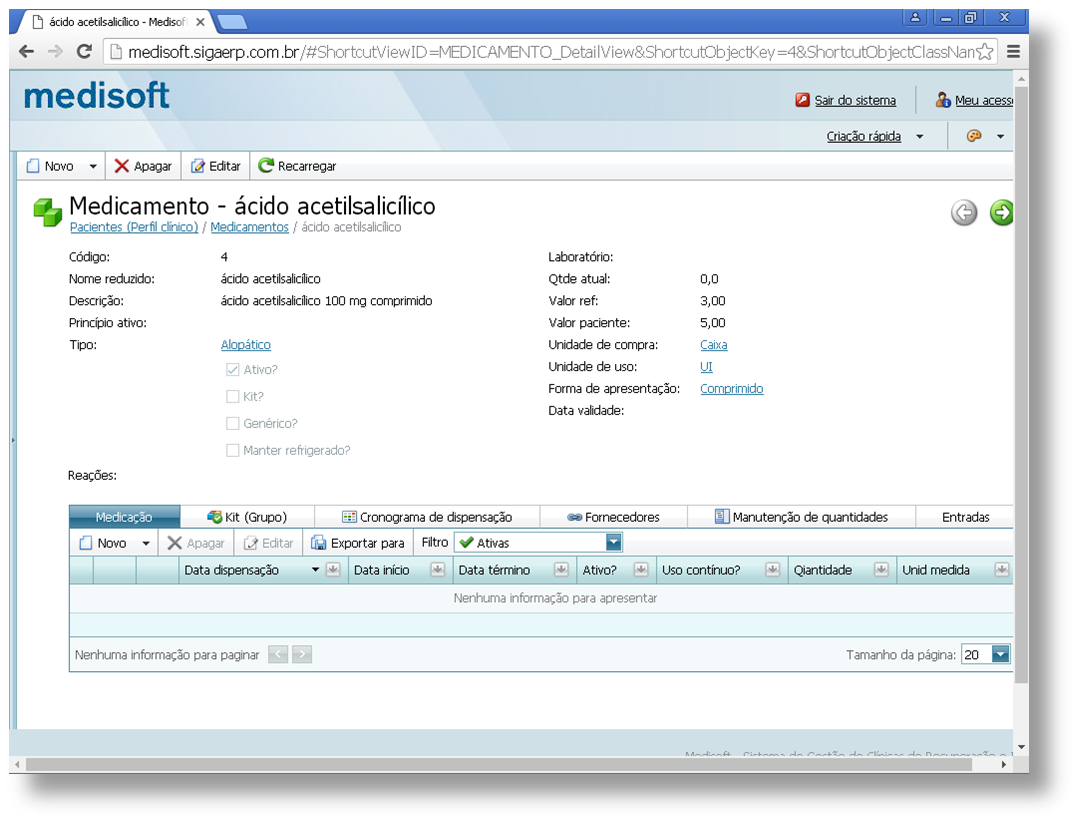1078x823 pixels.
Task: Expand the grid Novo dropdown arrow
Action: pyautogui.click(x=146, y=543)
